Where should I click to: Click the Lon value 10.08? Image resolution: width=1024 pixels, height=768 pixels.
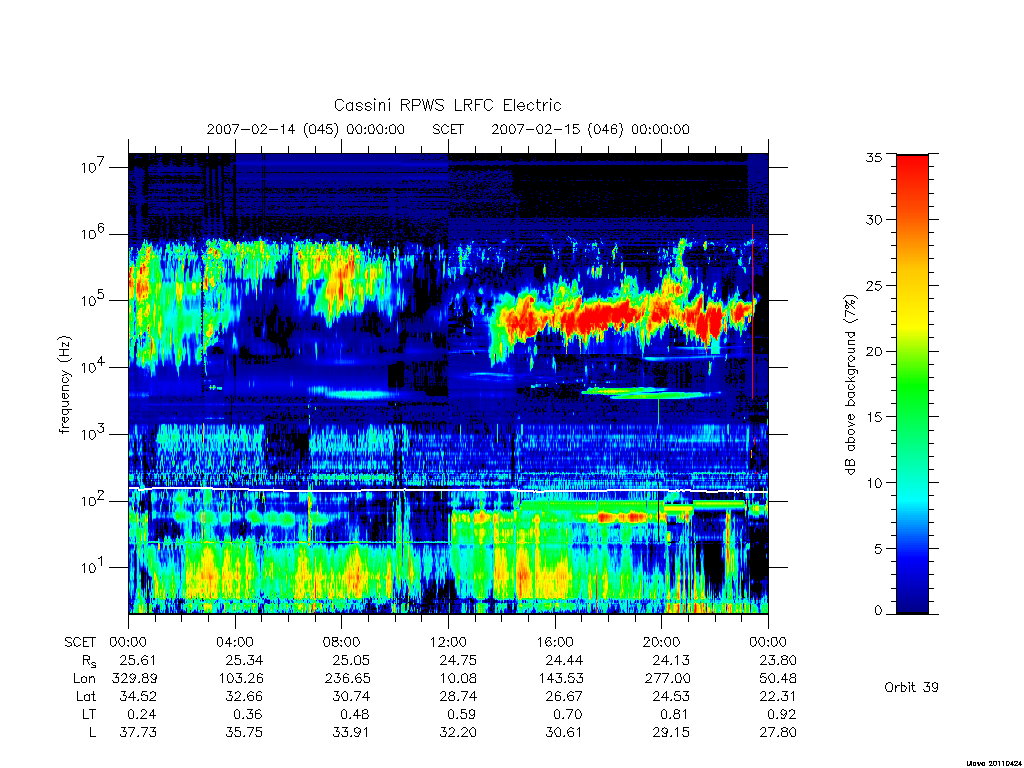tap(458, 679)
